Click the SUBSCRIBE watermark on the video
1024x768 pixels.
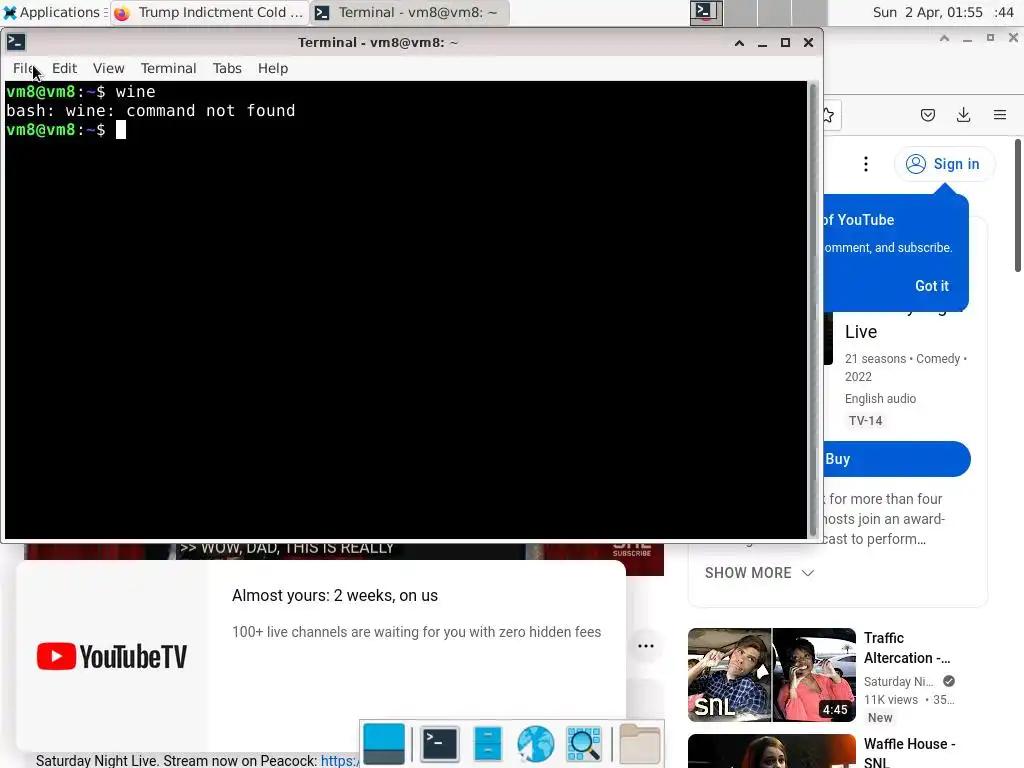pos(632,552)
